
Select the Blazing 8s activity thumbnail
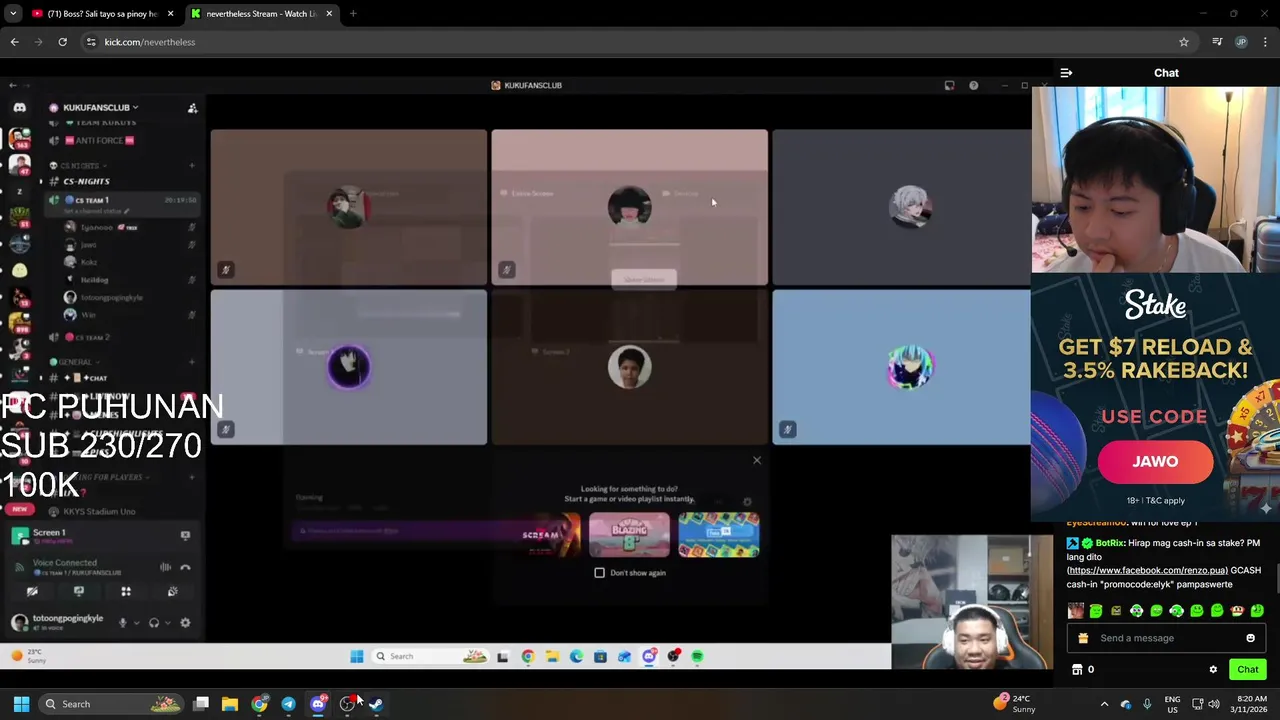629,535
